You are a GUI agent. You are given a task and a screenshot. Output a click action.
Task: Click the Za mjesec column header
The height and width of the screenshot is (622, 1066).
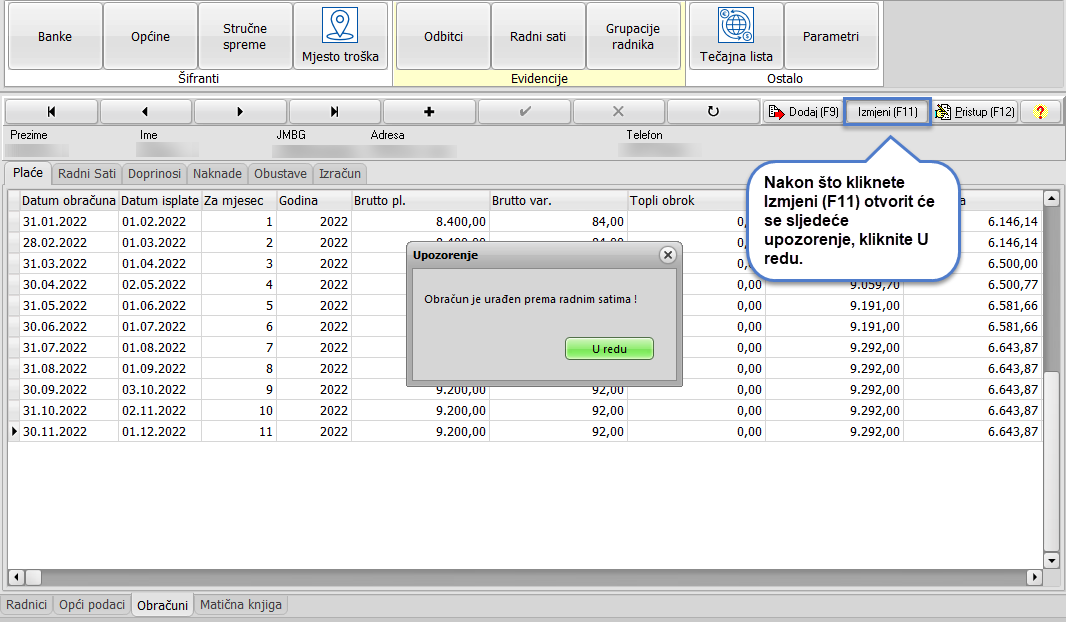(239, 201)
